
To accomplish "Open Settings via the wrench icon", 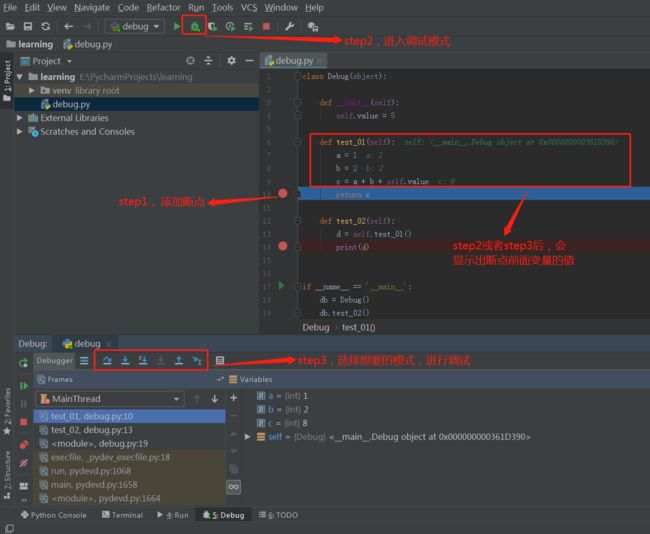I will pos(289,27).
